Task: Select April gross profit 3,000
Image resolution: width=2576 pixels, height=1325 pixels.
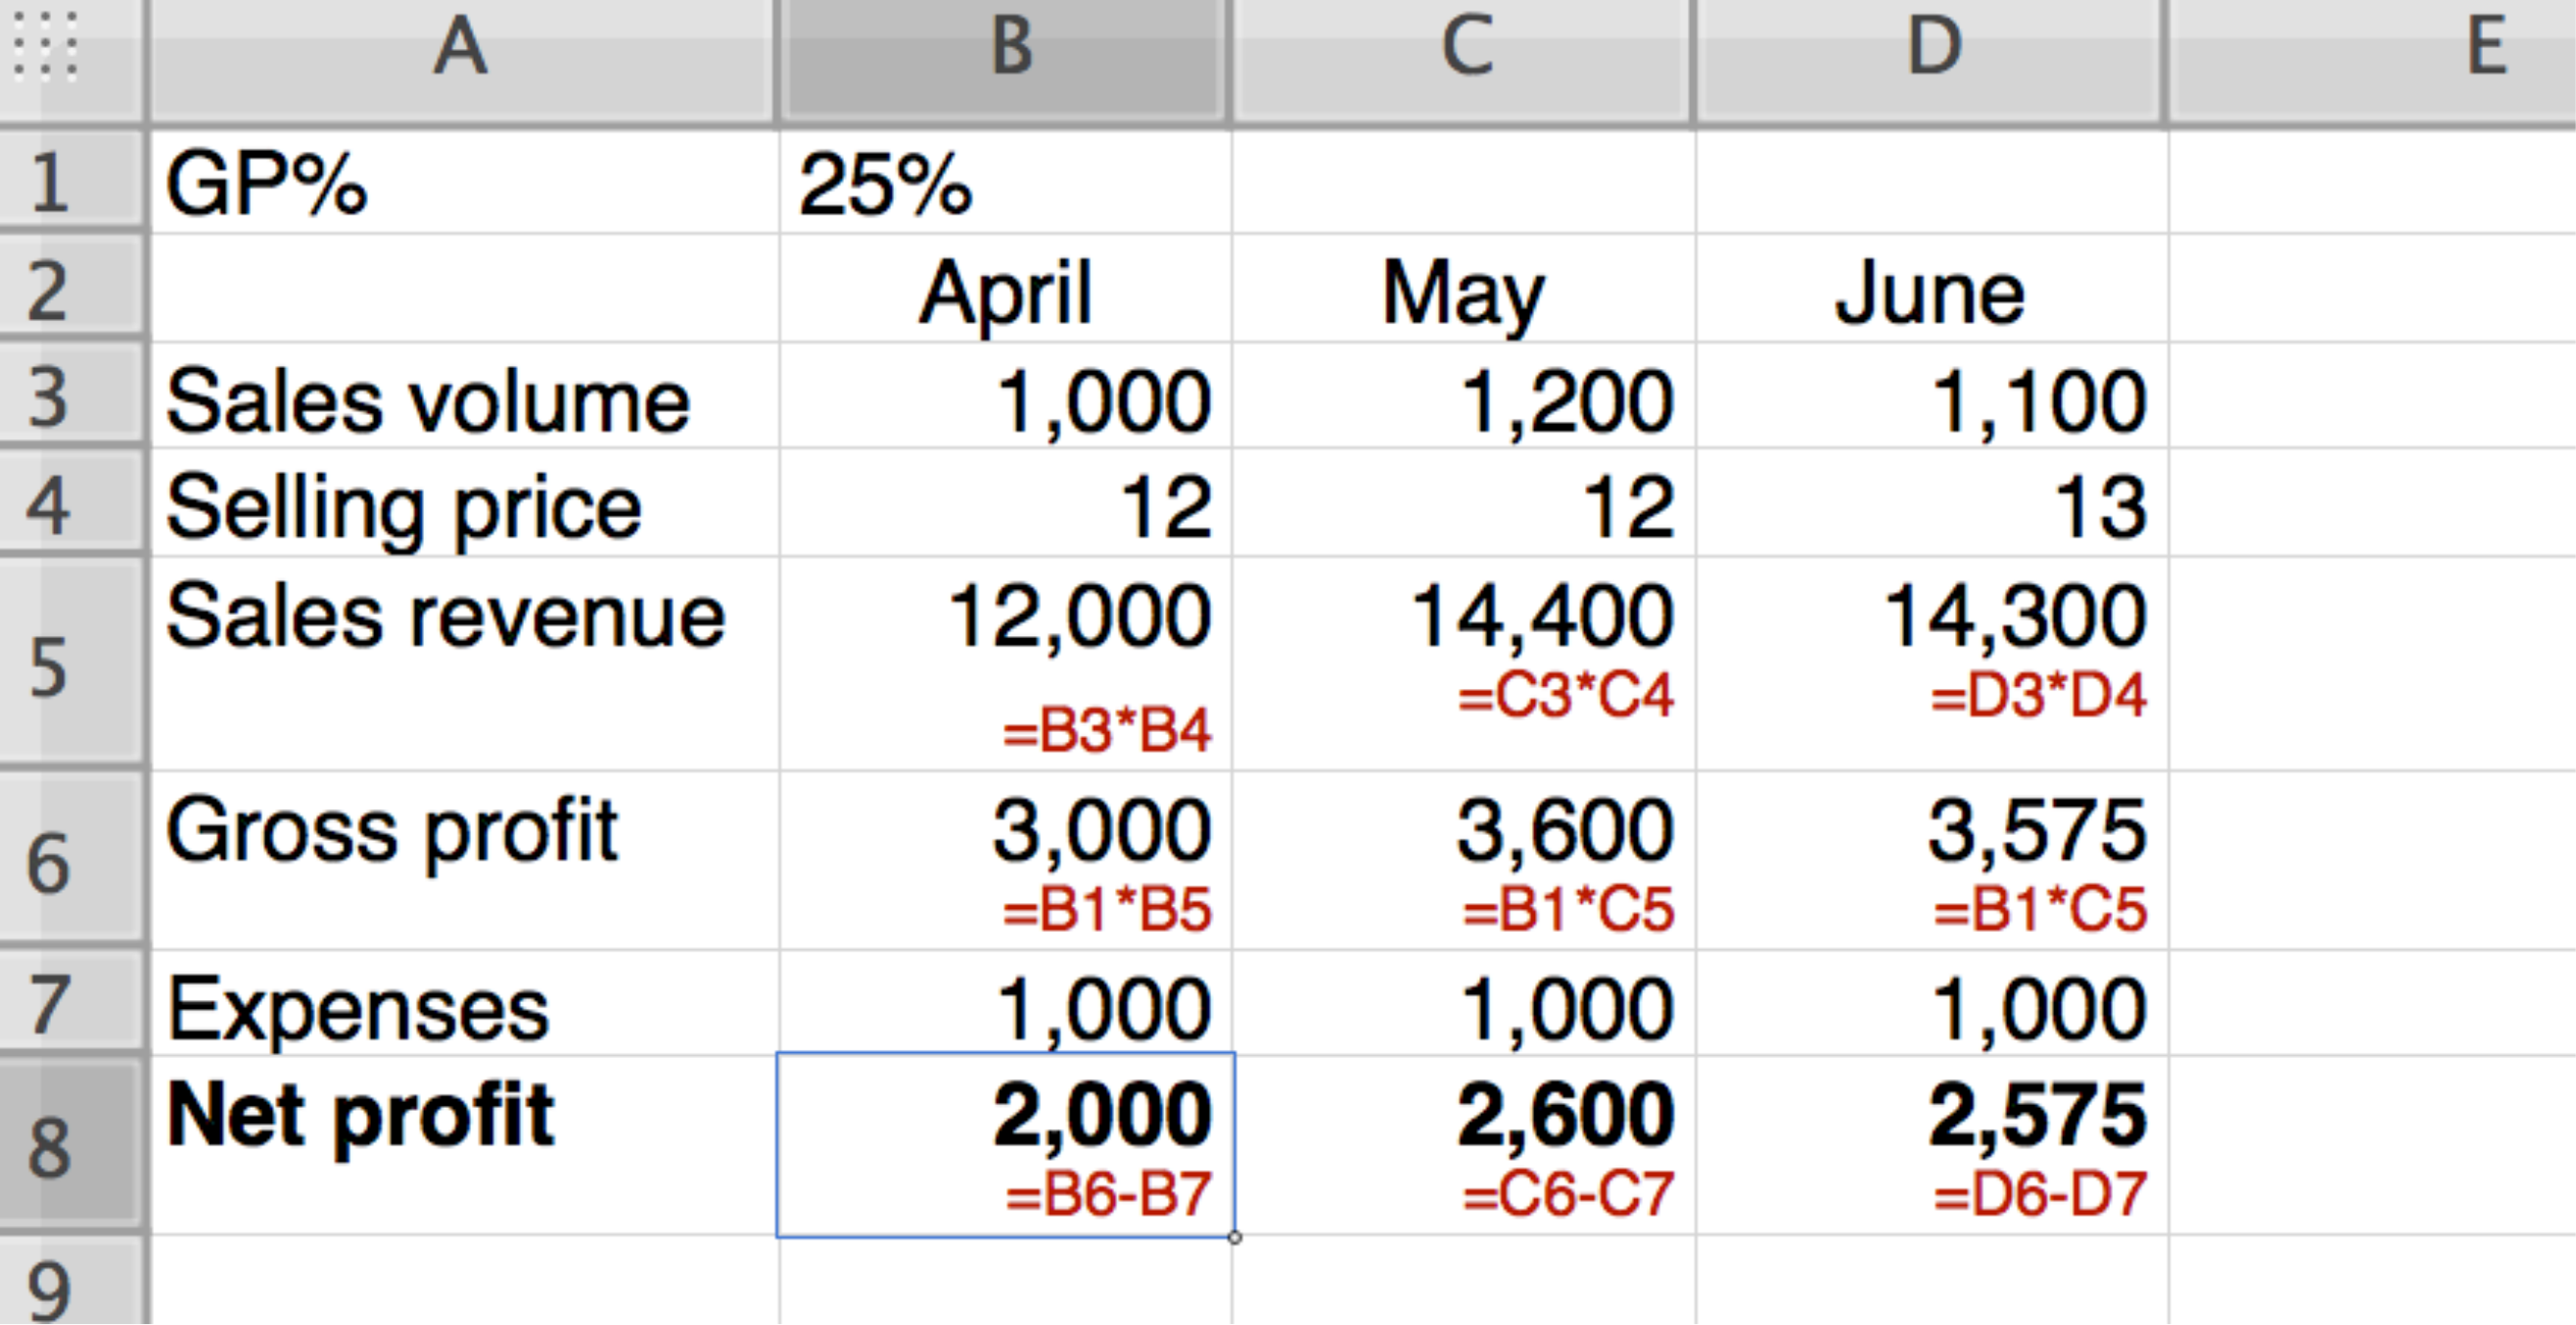Action: [x=1006, y=861]
